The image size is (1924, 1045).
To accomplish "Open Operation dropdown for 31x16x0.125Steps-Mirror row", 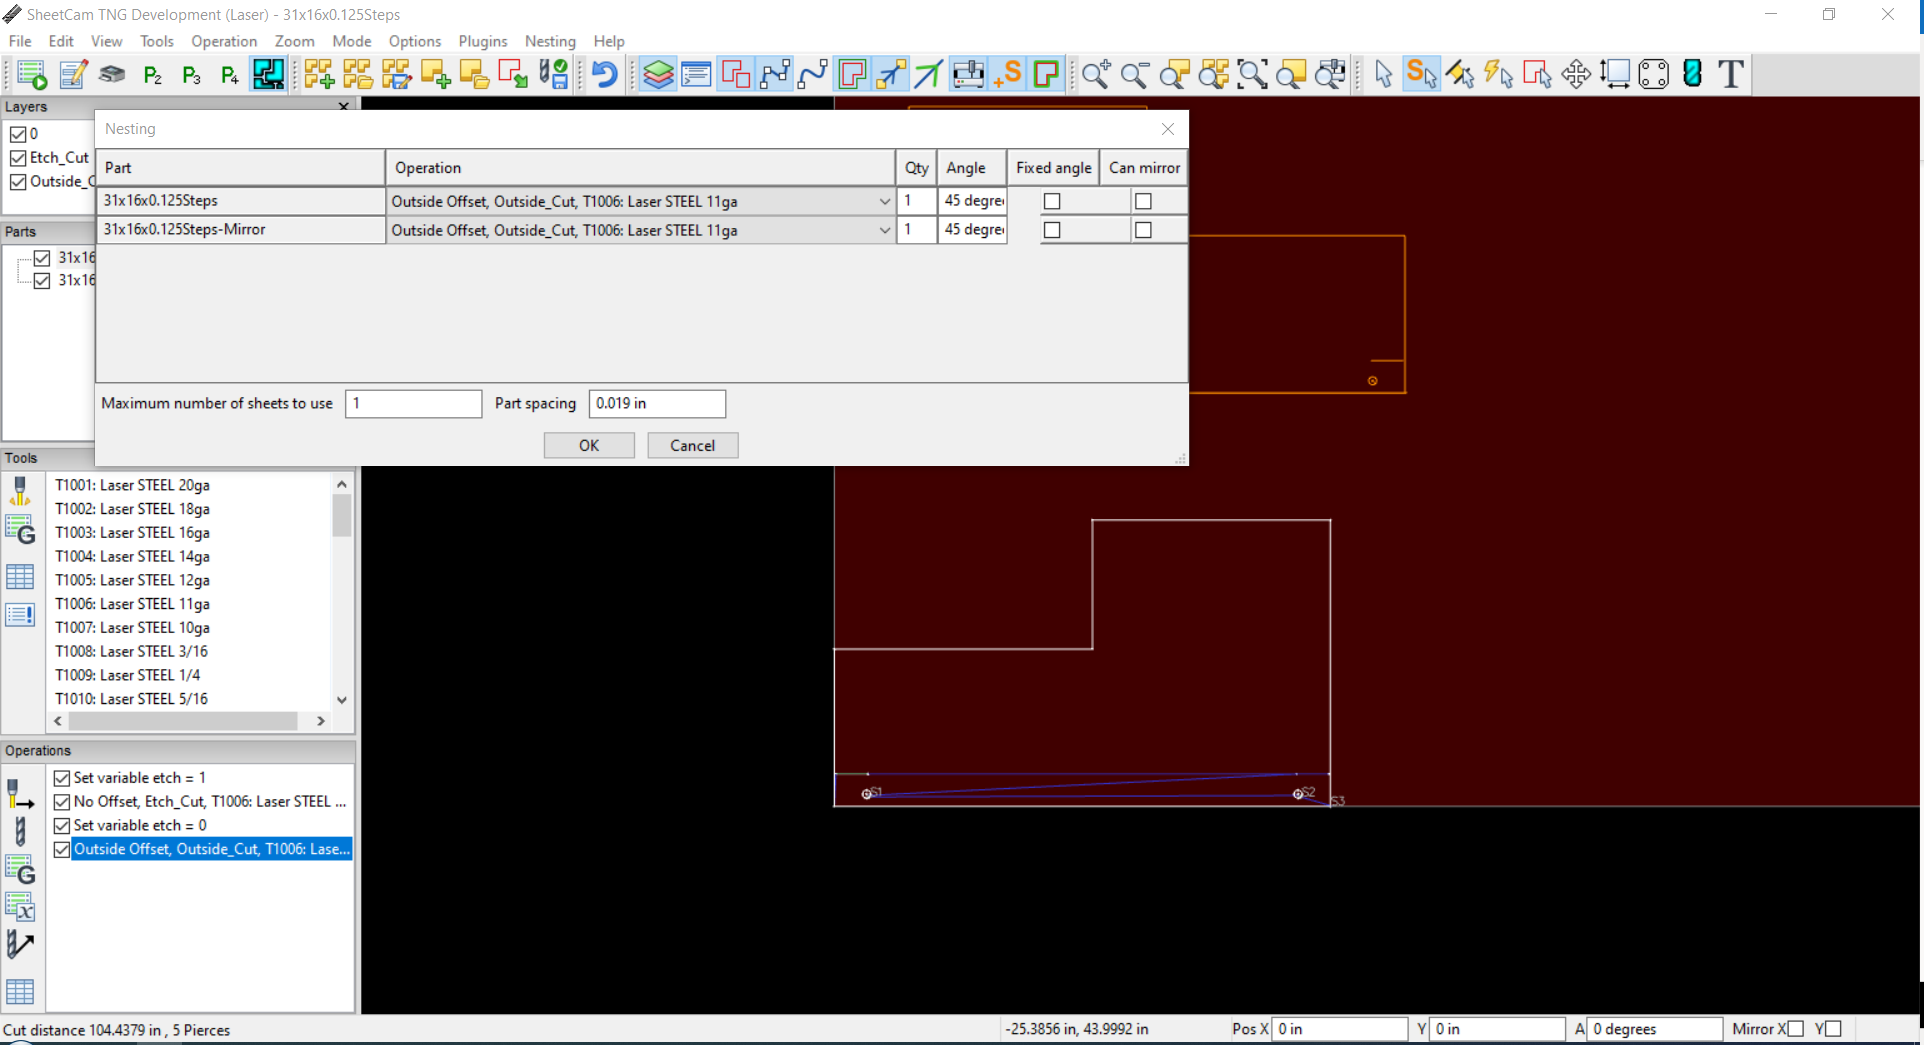I will tap(884, 230).
